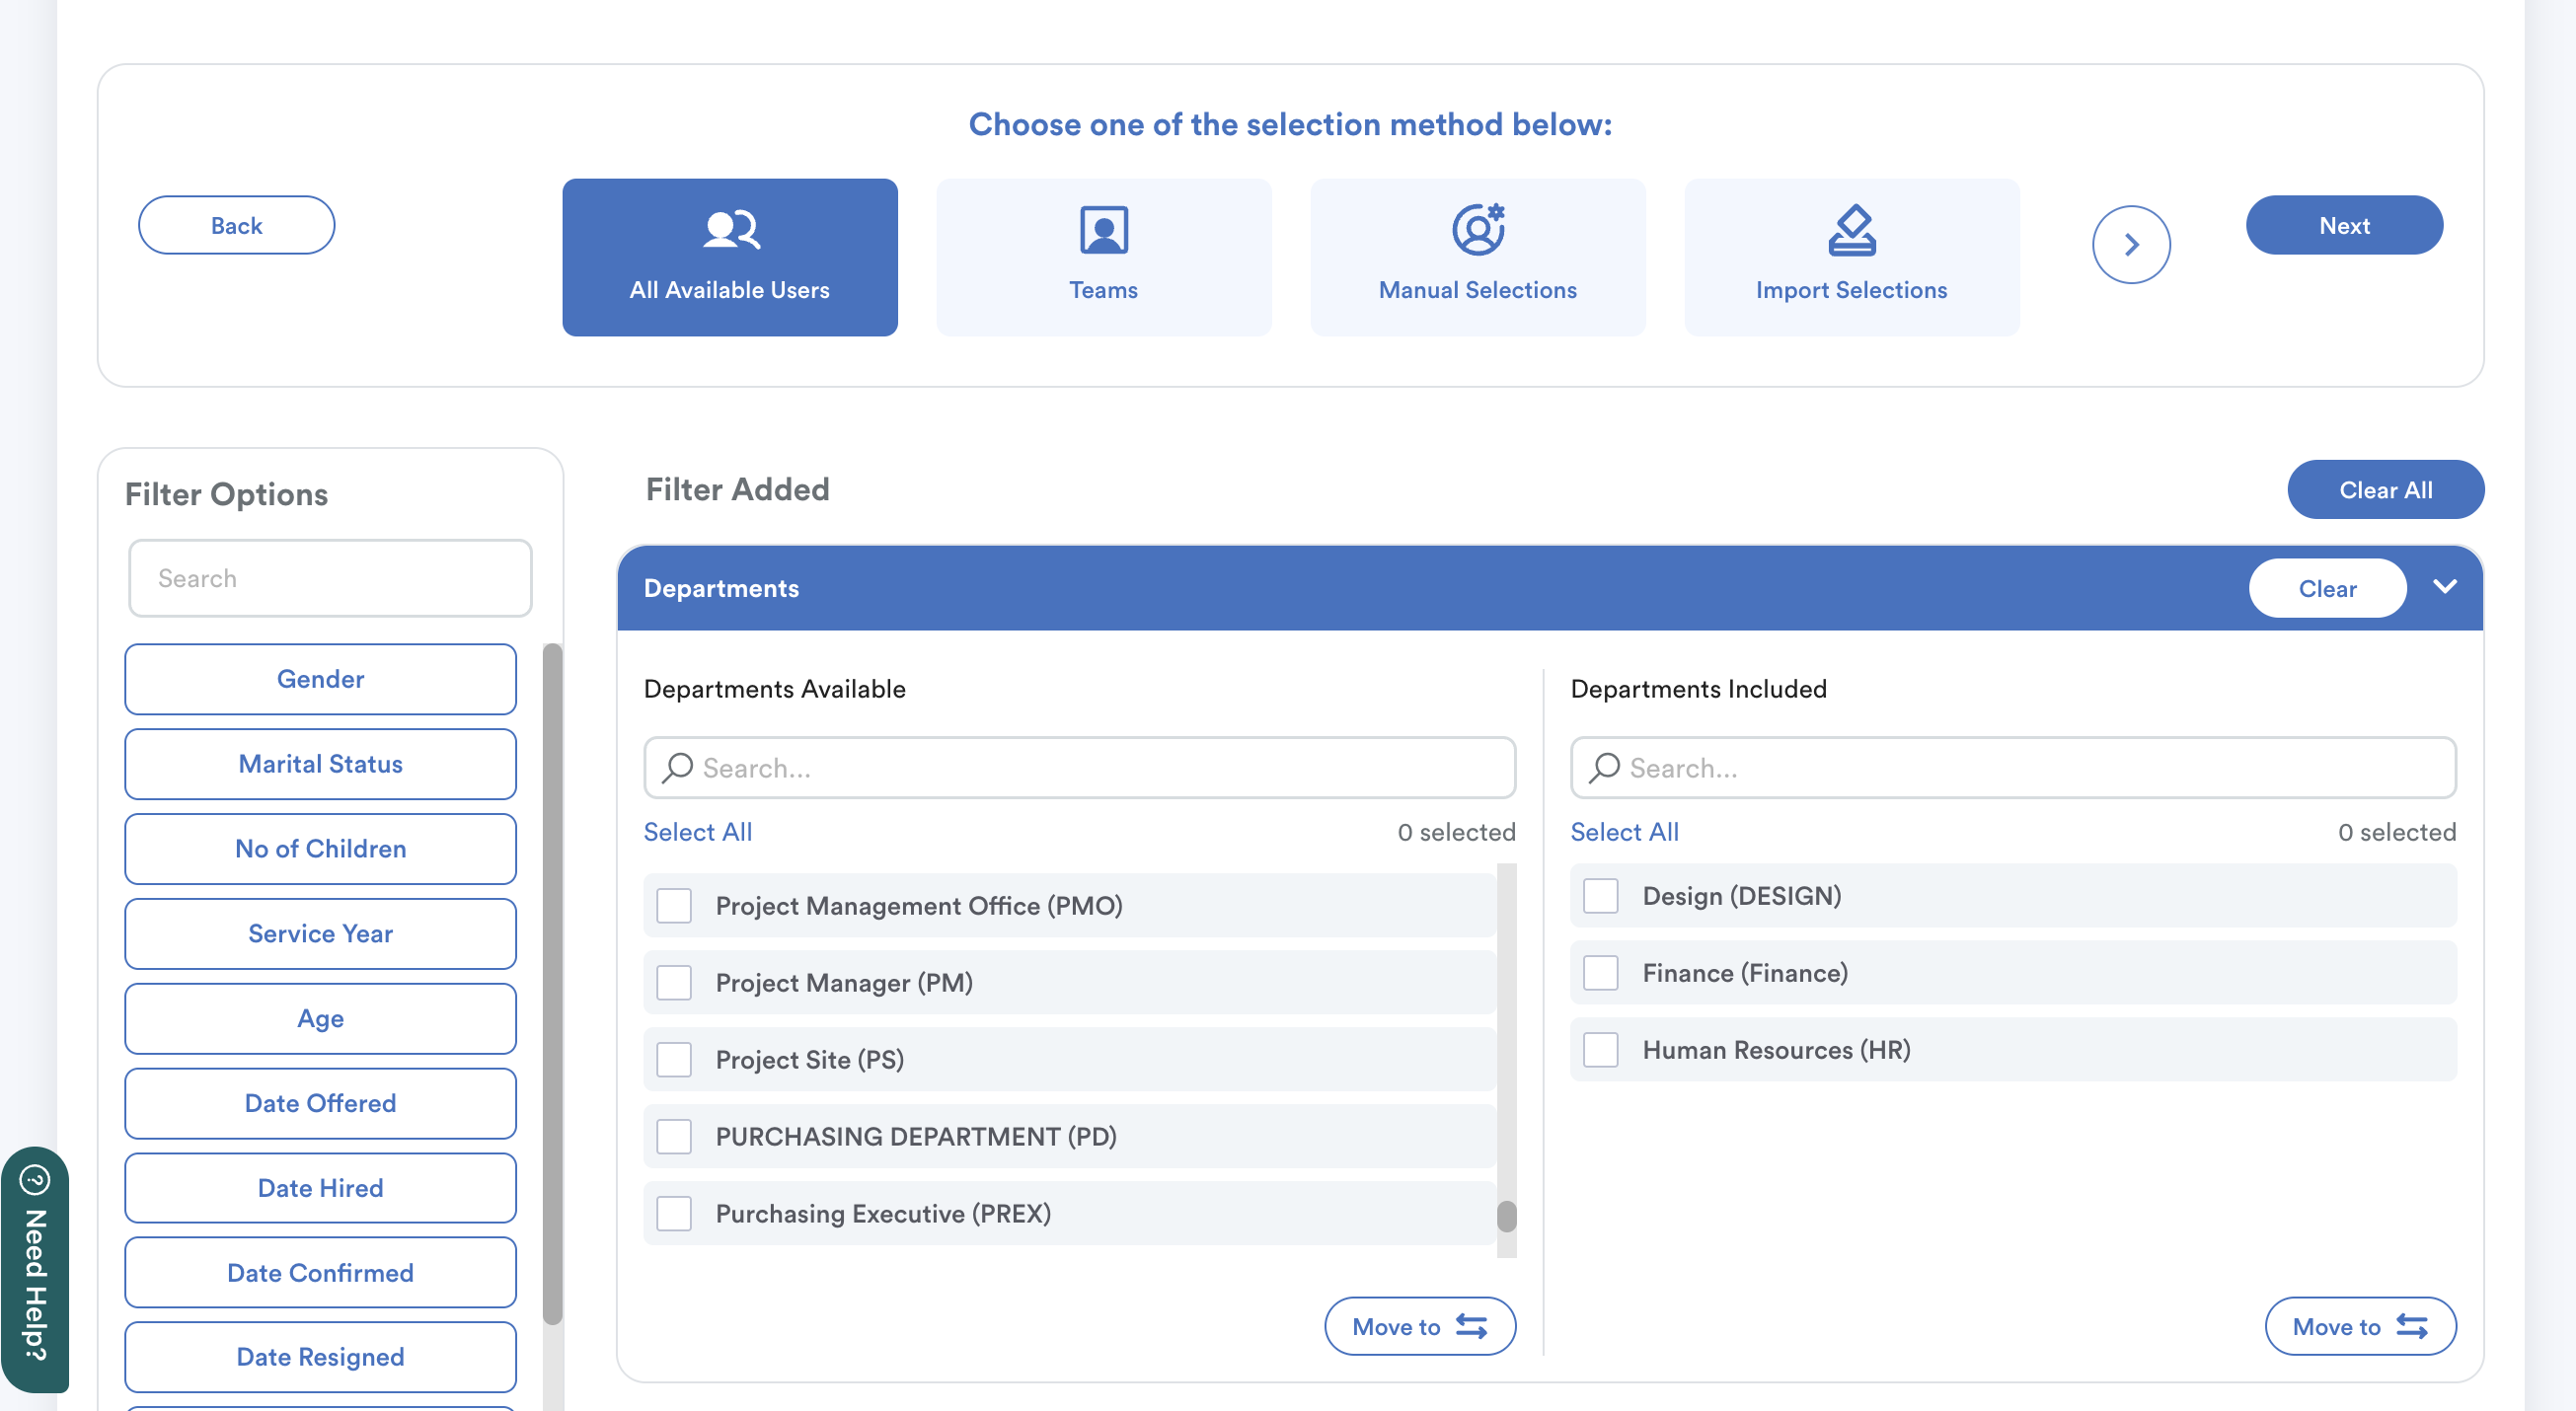Pick the Date Hired filter option
The image size is (2576, 1411).
[320, 1187]
